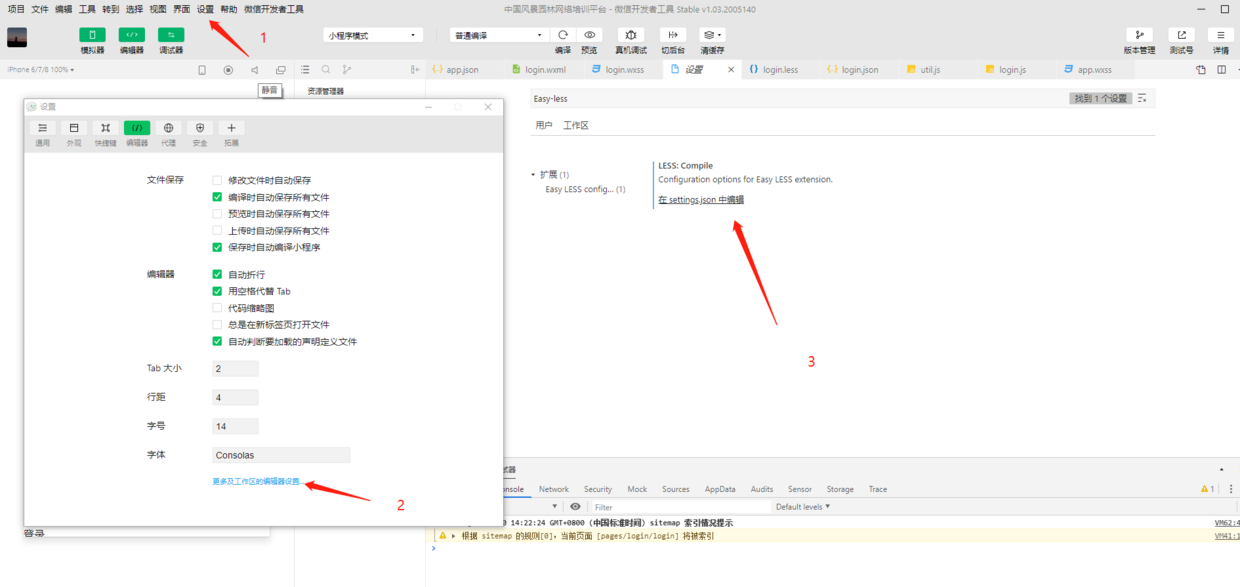Switch to the app.json editor tab

[x=462, y=70]
